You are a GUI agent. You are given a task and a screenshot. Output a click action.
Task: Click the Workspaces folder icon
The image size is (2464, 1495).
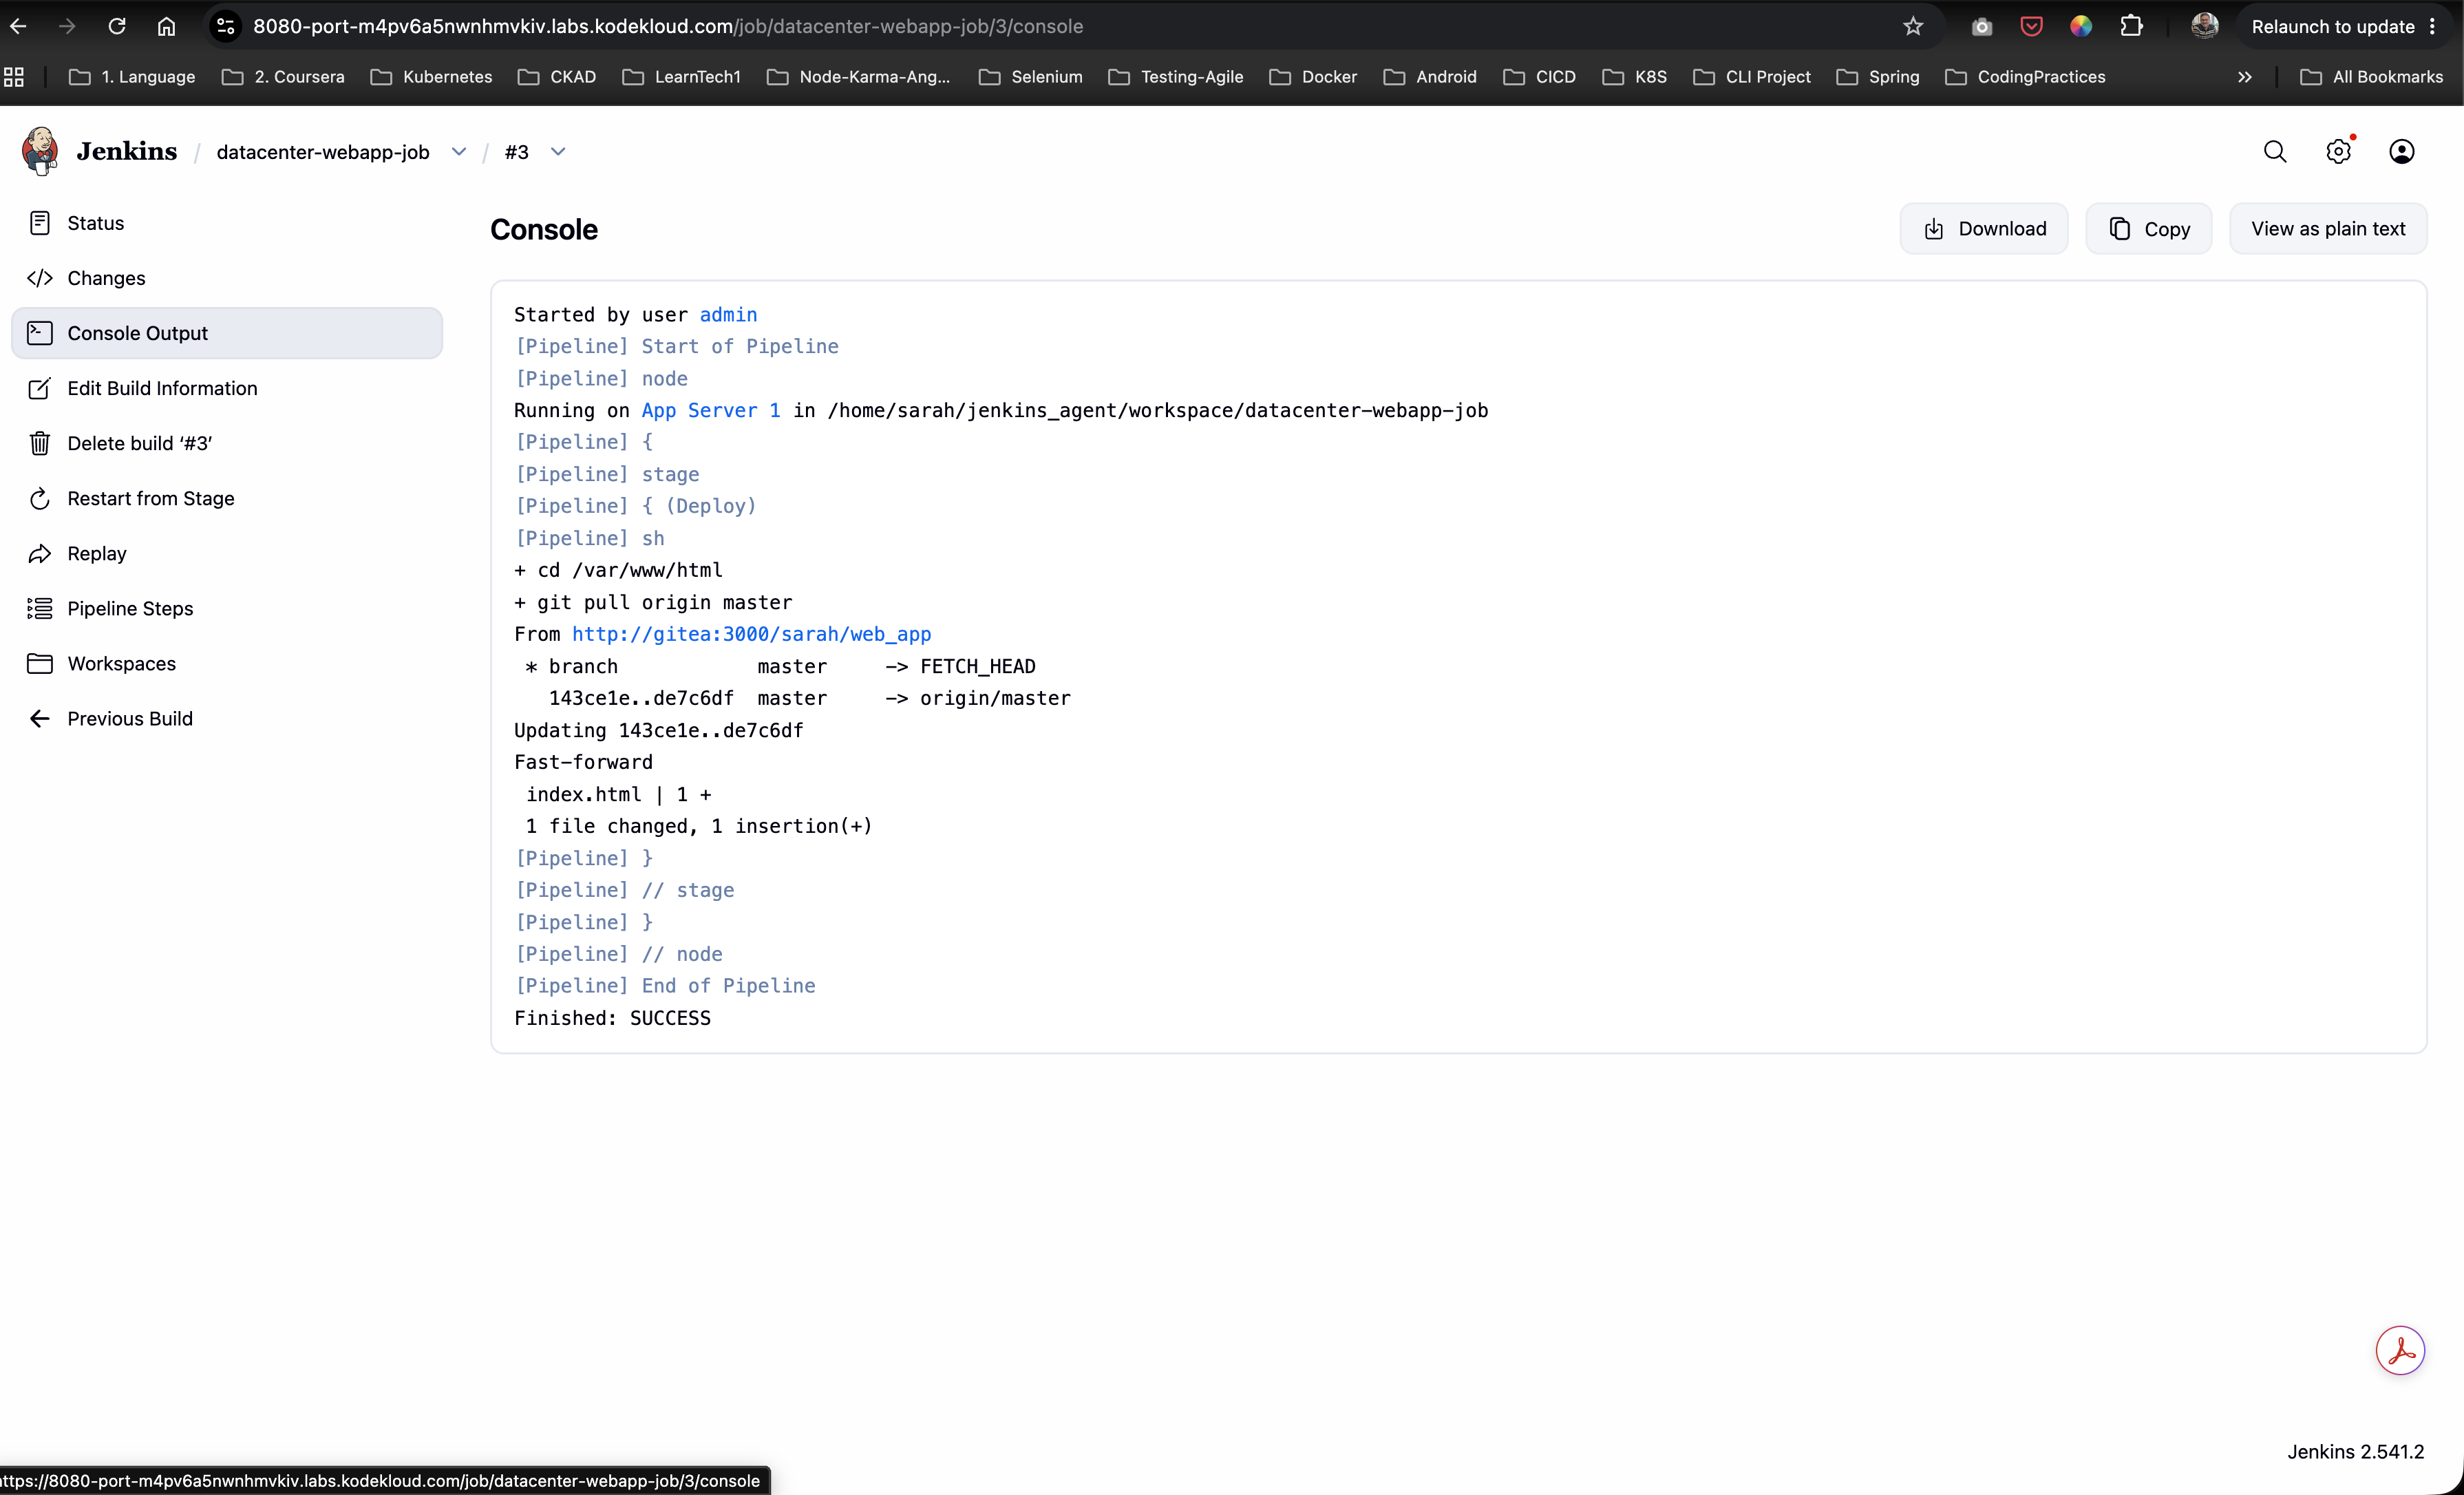point(40,663)
